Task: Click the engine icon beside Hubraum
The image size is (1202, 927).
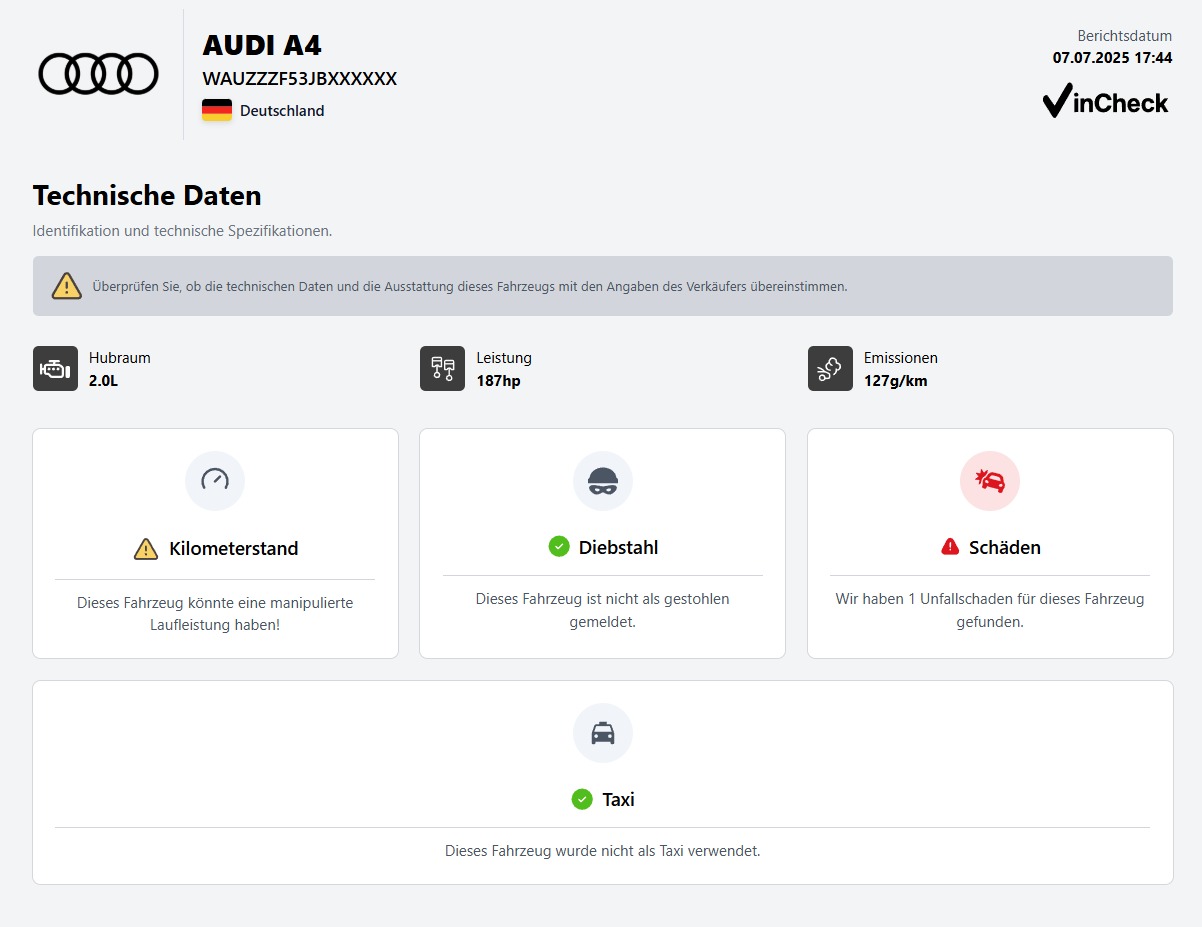Action: [x=55, y=368]
